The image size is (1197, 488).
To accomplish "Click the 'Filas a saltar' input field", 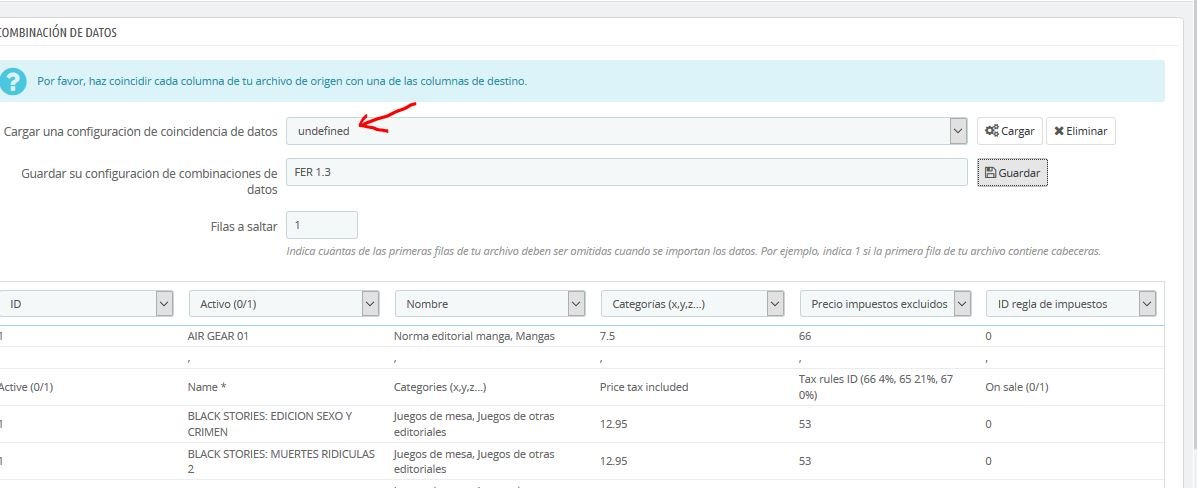I will click(321, 225).
